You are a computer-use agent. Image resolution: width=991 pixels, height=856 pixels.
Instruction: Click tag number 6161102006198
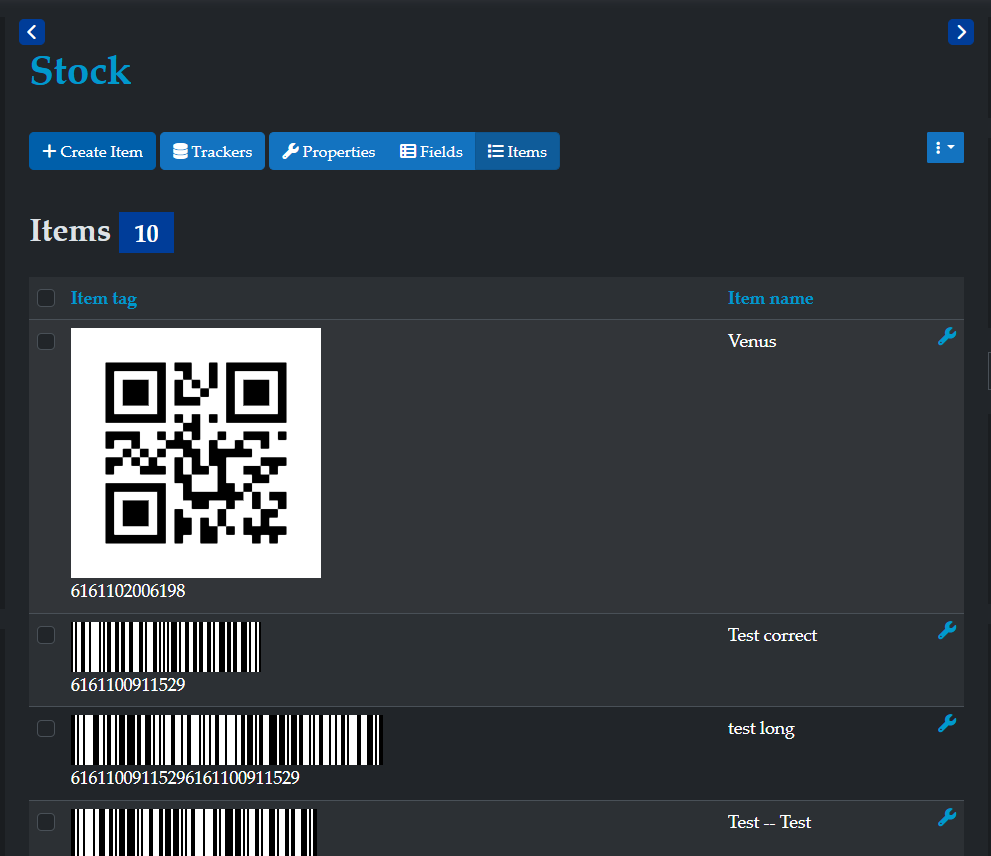click(128, 590)
